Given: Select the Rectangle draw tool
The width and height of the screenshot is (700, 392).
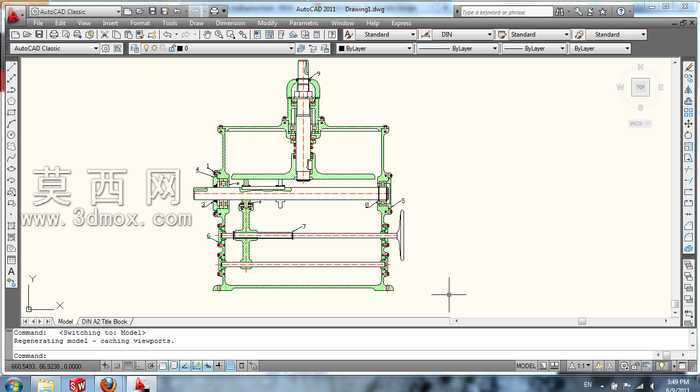Looking at the screenshot, I should point(12,113).
